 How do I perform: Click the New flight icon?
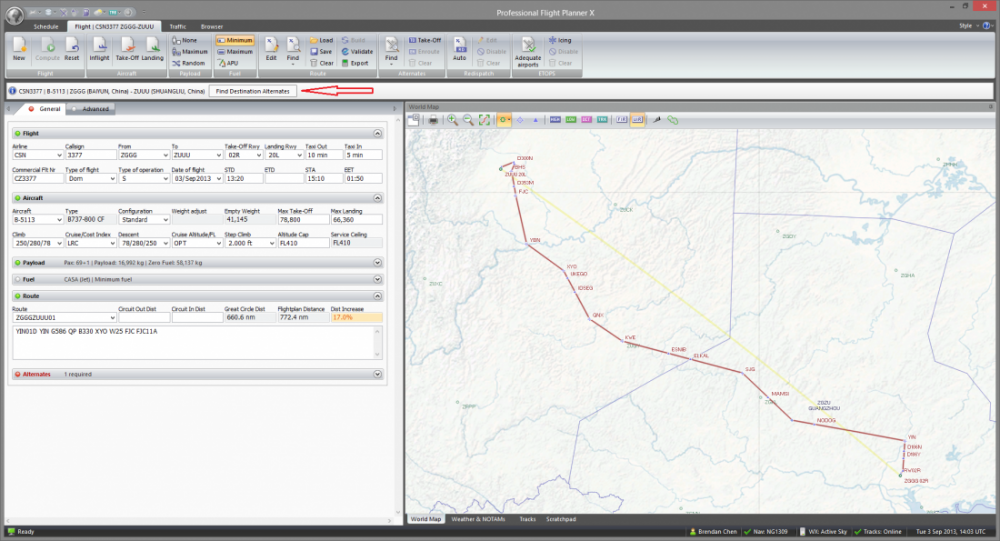(19, 49)
